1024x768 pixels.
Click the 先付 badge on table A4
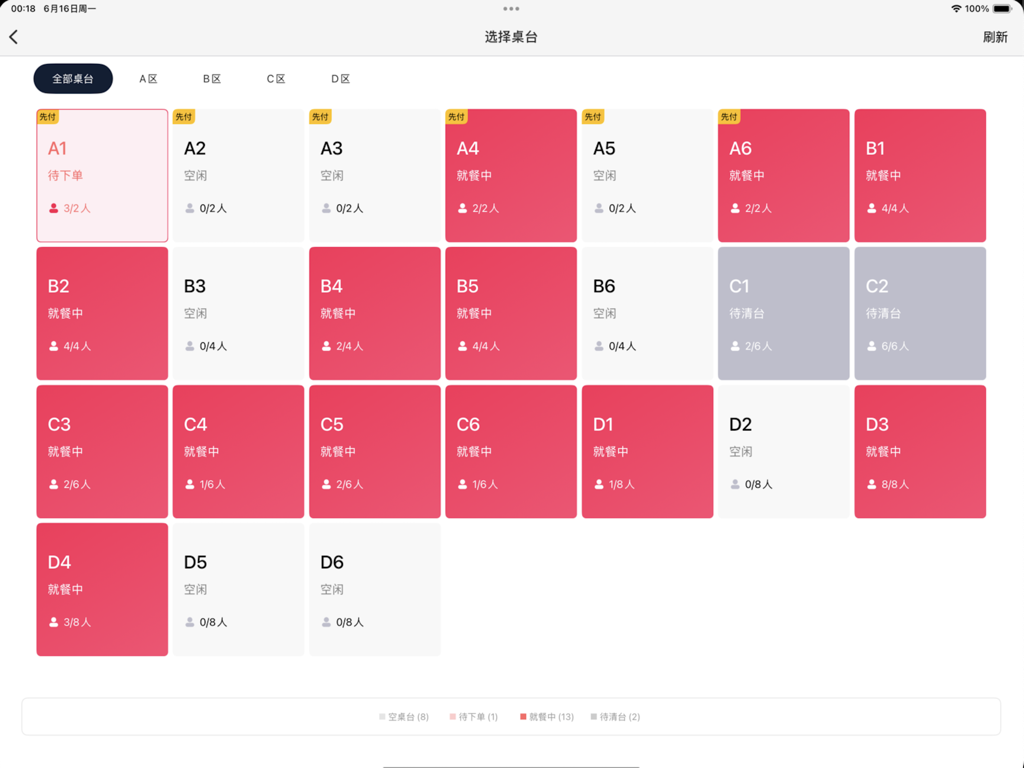[x=457, y=116]
